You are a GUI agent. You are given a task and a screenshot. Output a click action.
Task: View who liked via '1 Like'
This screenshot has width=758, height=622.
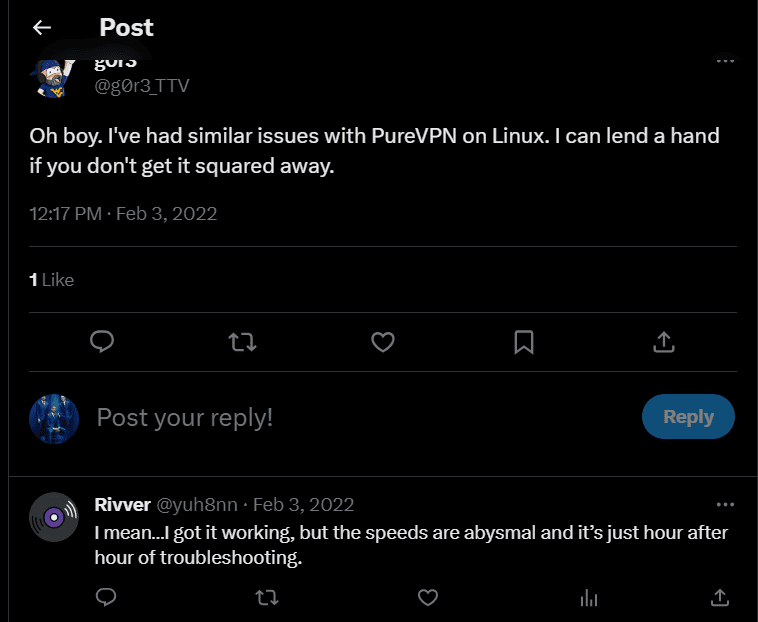52,280
